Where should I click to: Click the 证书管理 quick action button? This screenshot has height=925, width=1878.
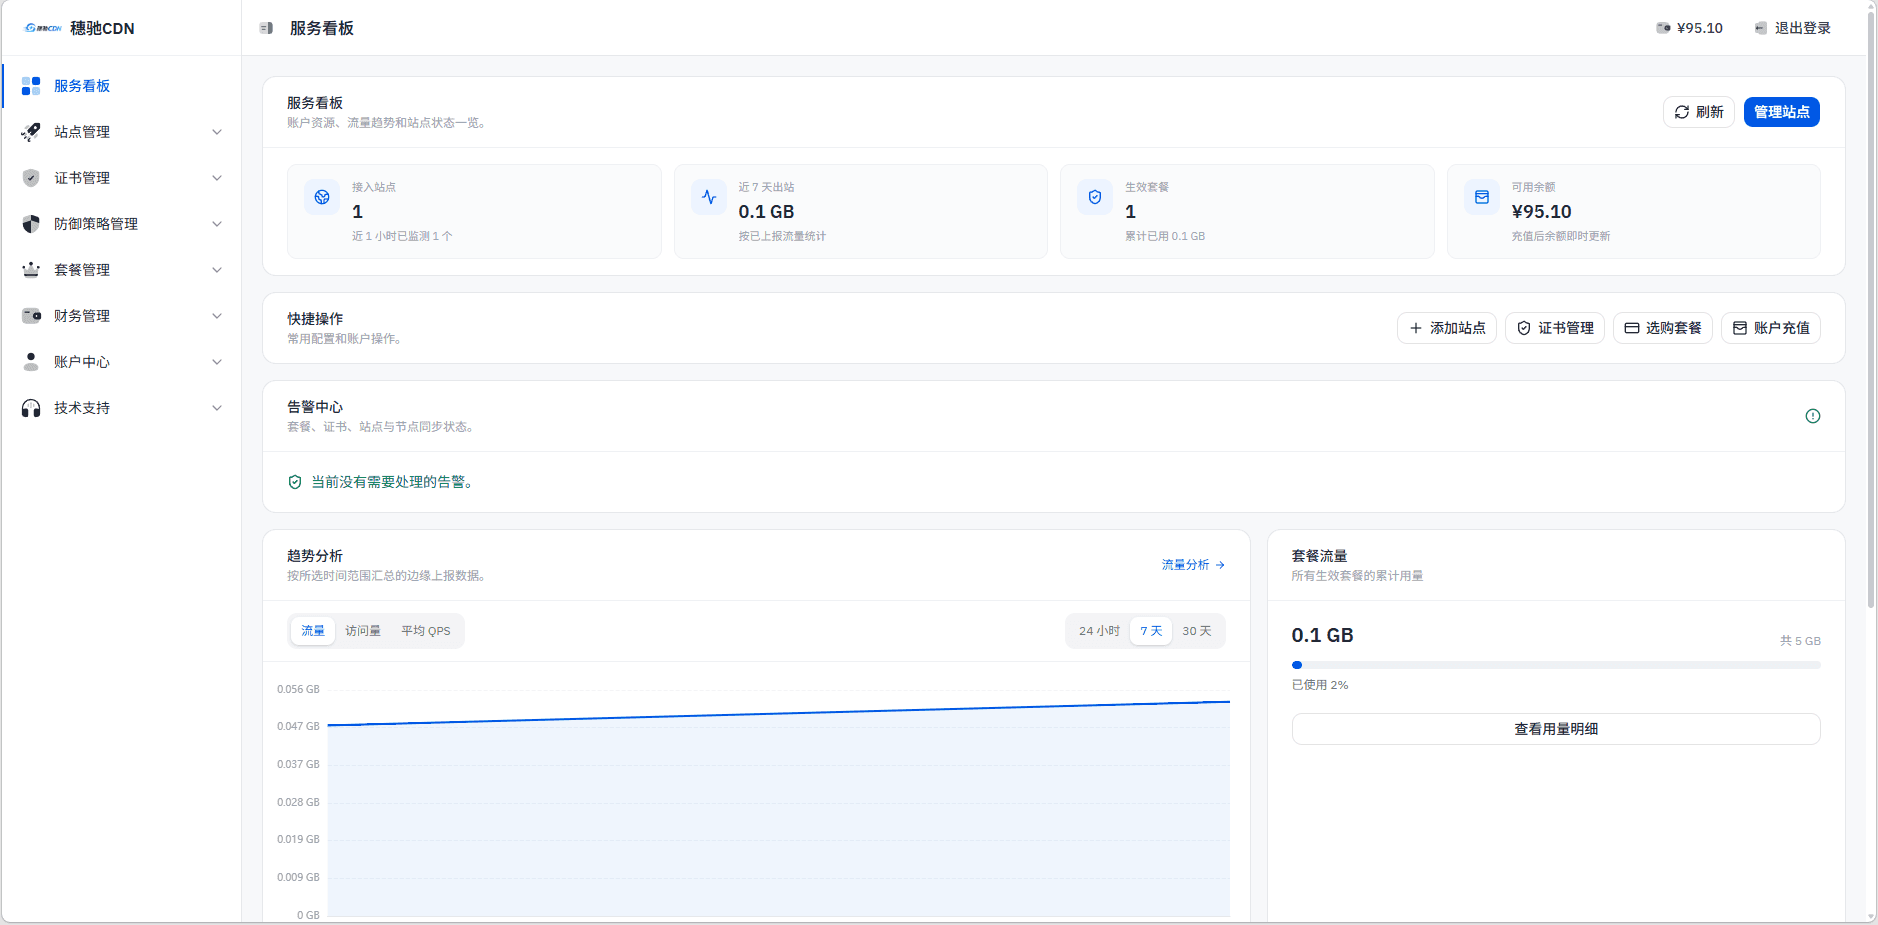tap(1555, 328)
